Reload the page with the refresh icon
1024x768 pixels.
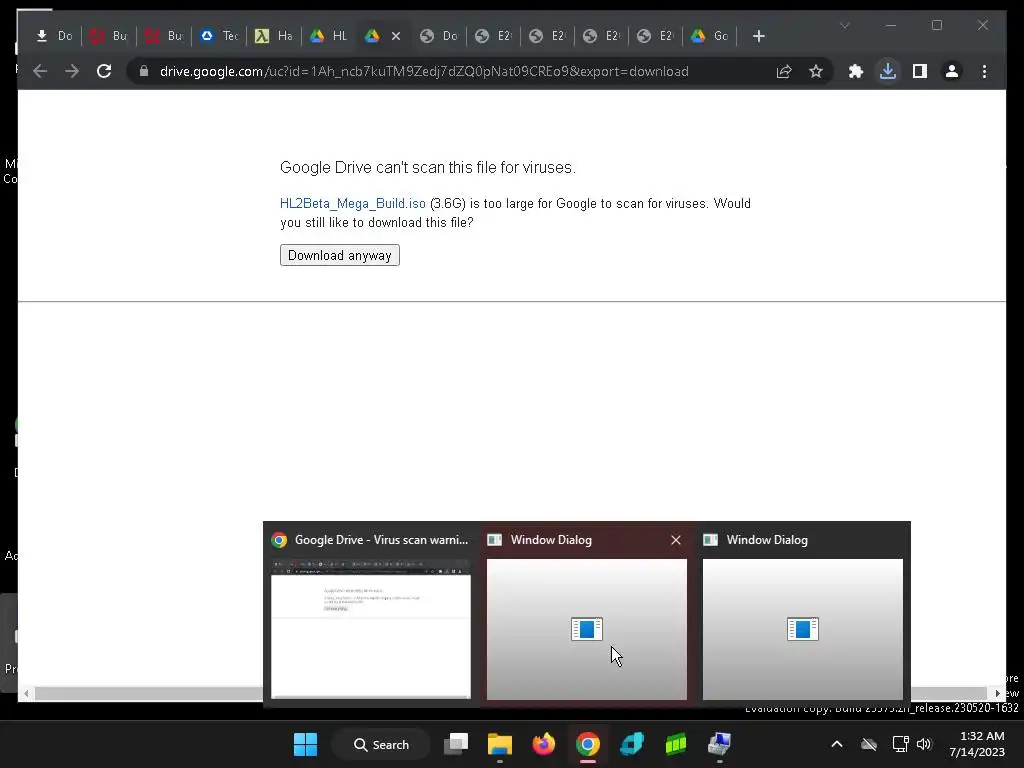click(x=104, y=71)
